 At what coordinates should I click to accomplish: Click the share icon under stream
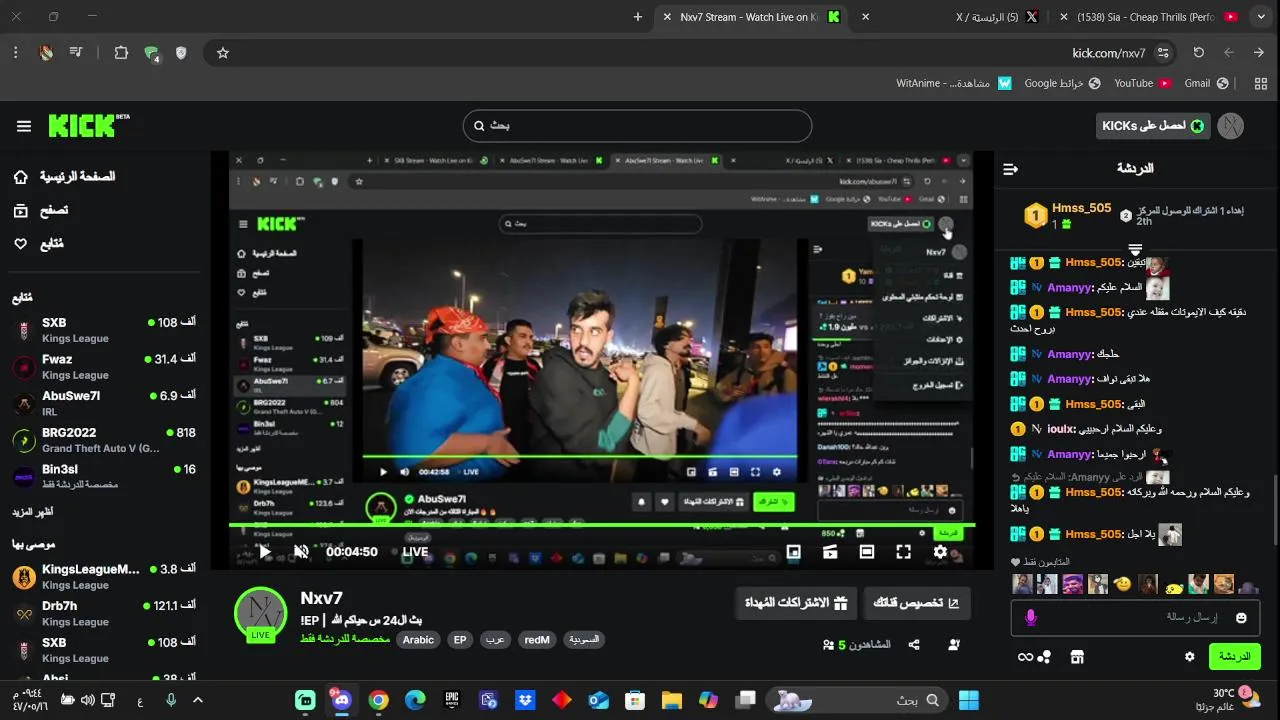tap(914, 645)
